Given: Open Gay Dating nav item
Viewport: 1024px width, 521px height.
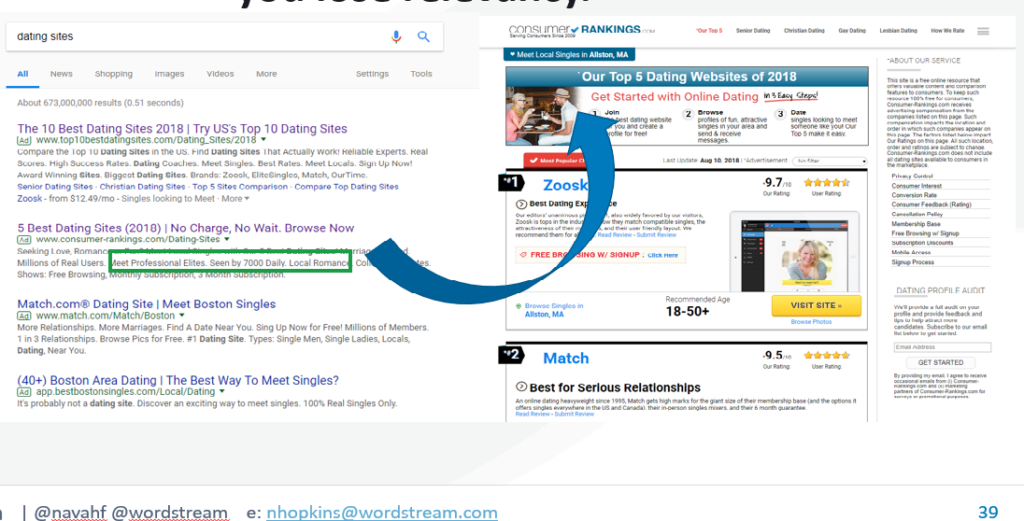Looking at the screenshot, I should click(852, 31).
